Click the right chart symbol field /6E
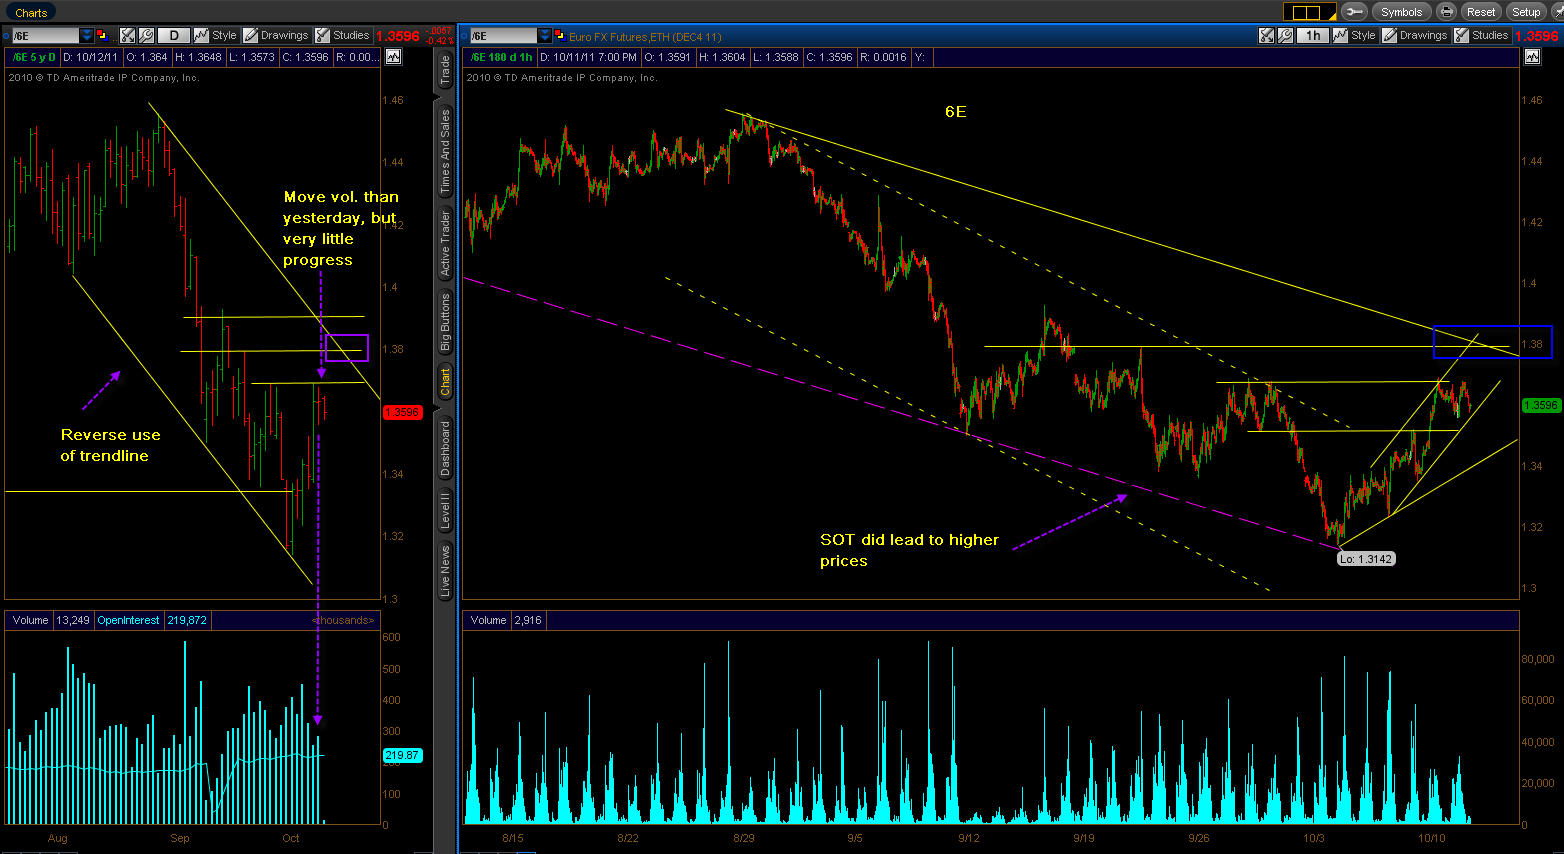Viewport: 1564px width, 854px height. (502, 35)
